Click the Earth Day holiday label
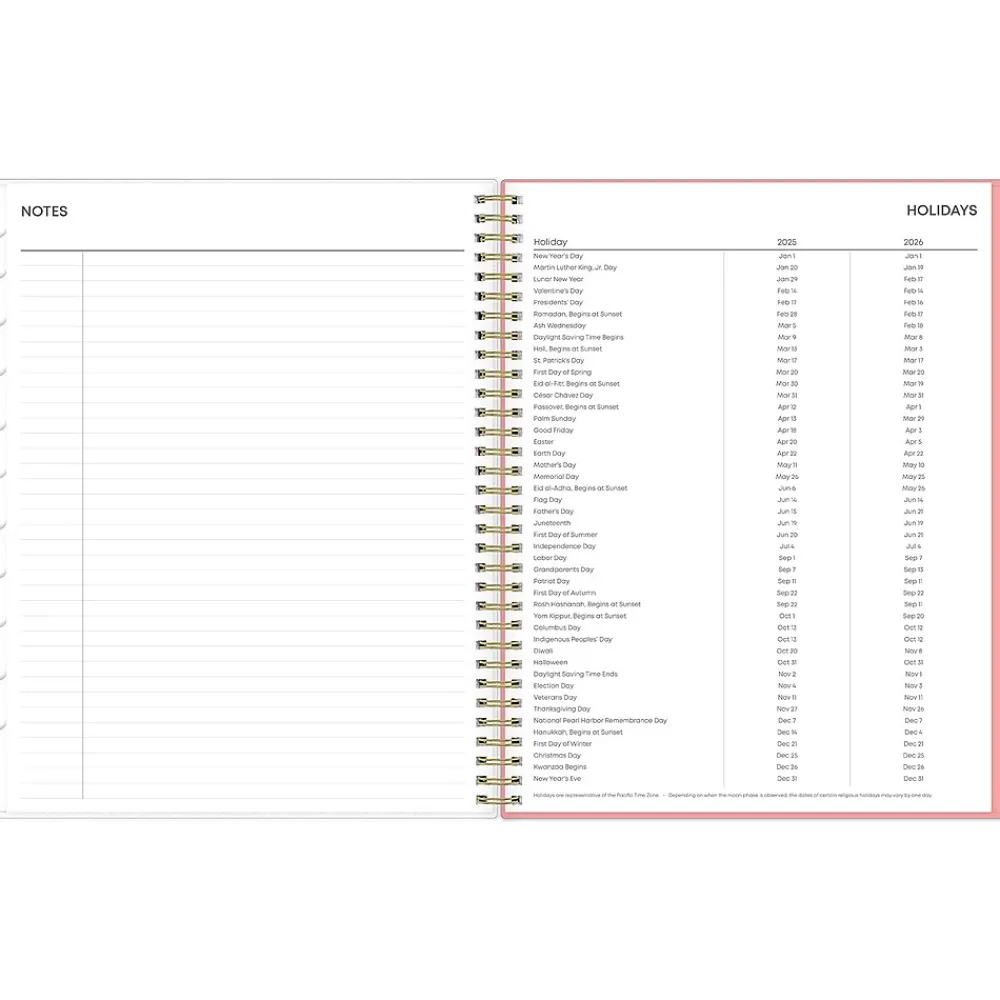Image resolution: width=1000 pixels, height=1000 pixels. tap(549, 453)
